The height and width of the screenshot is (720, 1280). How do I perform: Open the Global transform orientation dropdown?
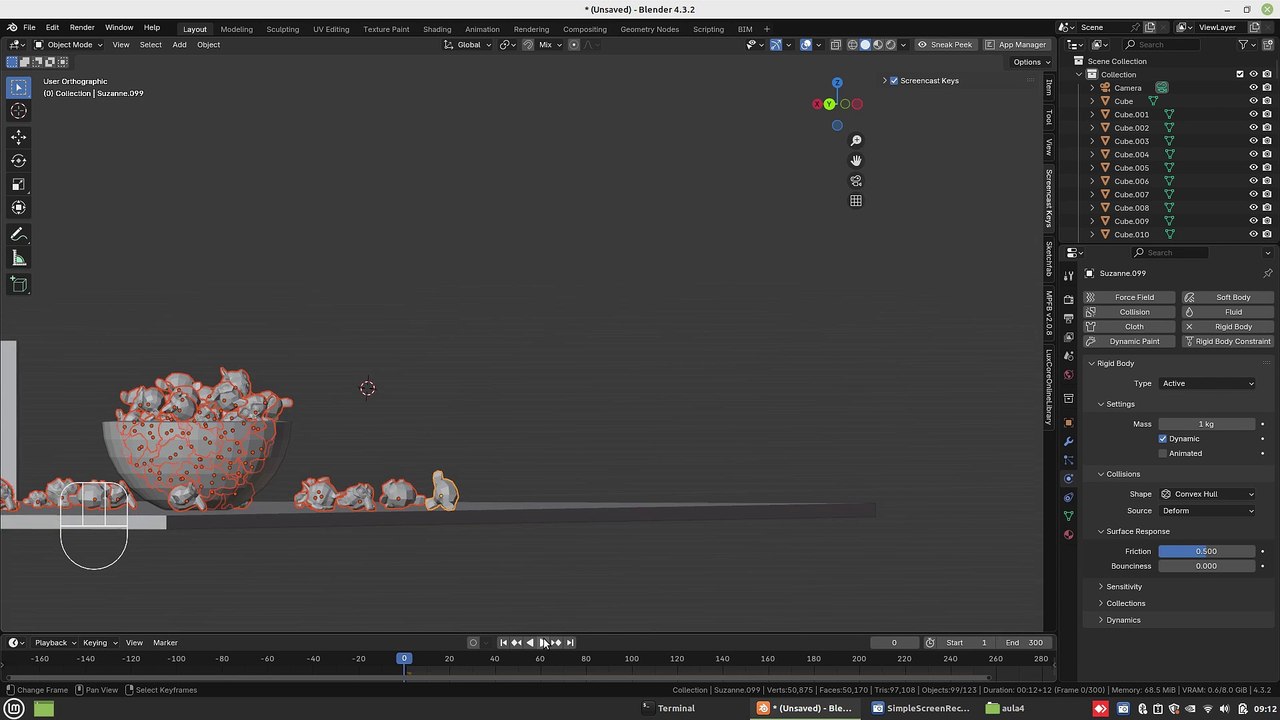point(468,44)
